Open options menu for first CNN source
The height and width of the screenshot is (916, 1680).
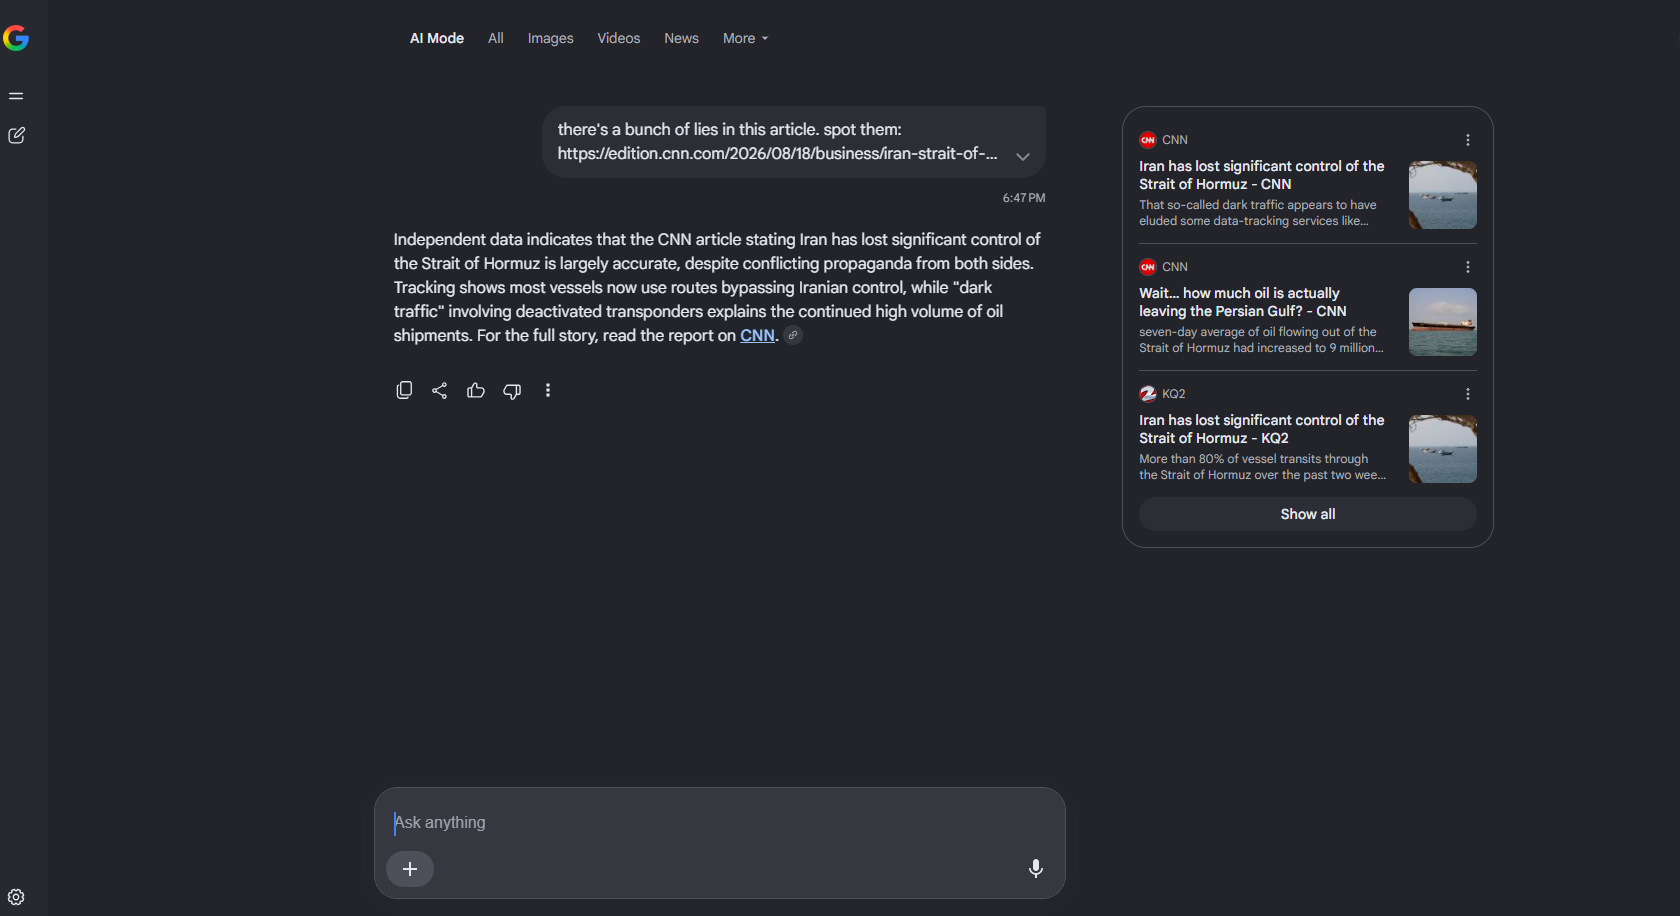[x=1468, y=140]
